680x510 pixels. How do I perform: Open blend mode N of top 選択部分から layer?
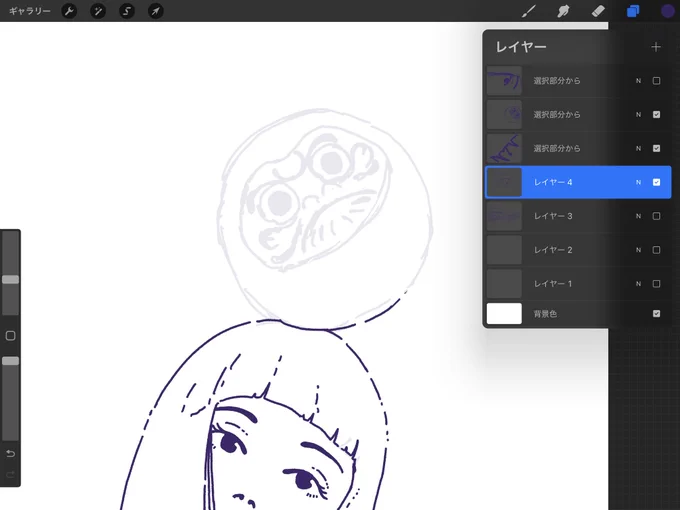(x=638, y=81)
